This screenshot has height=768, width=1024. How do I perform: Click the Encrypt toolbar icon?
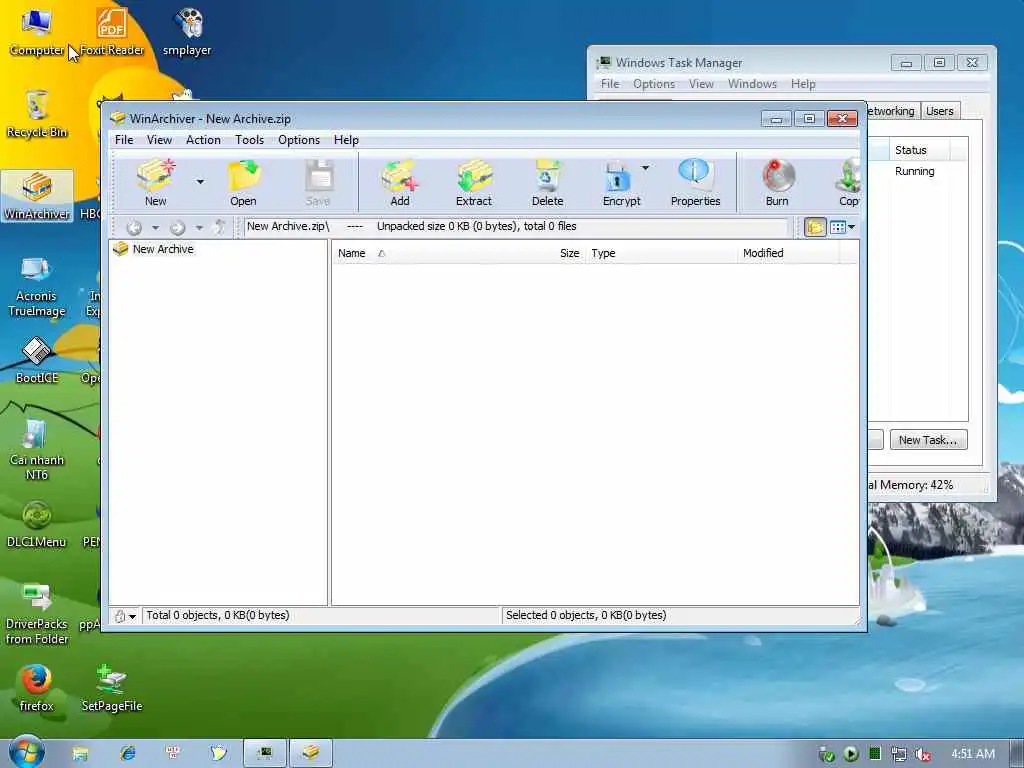621,183
